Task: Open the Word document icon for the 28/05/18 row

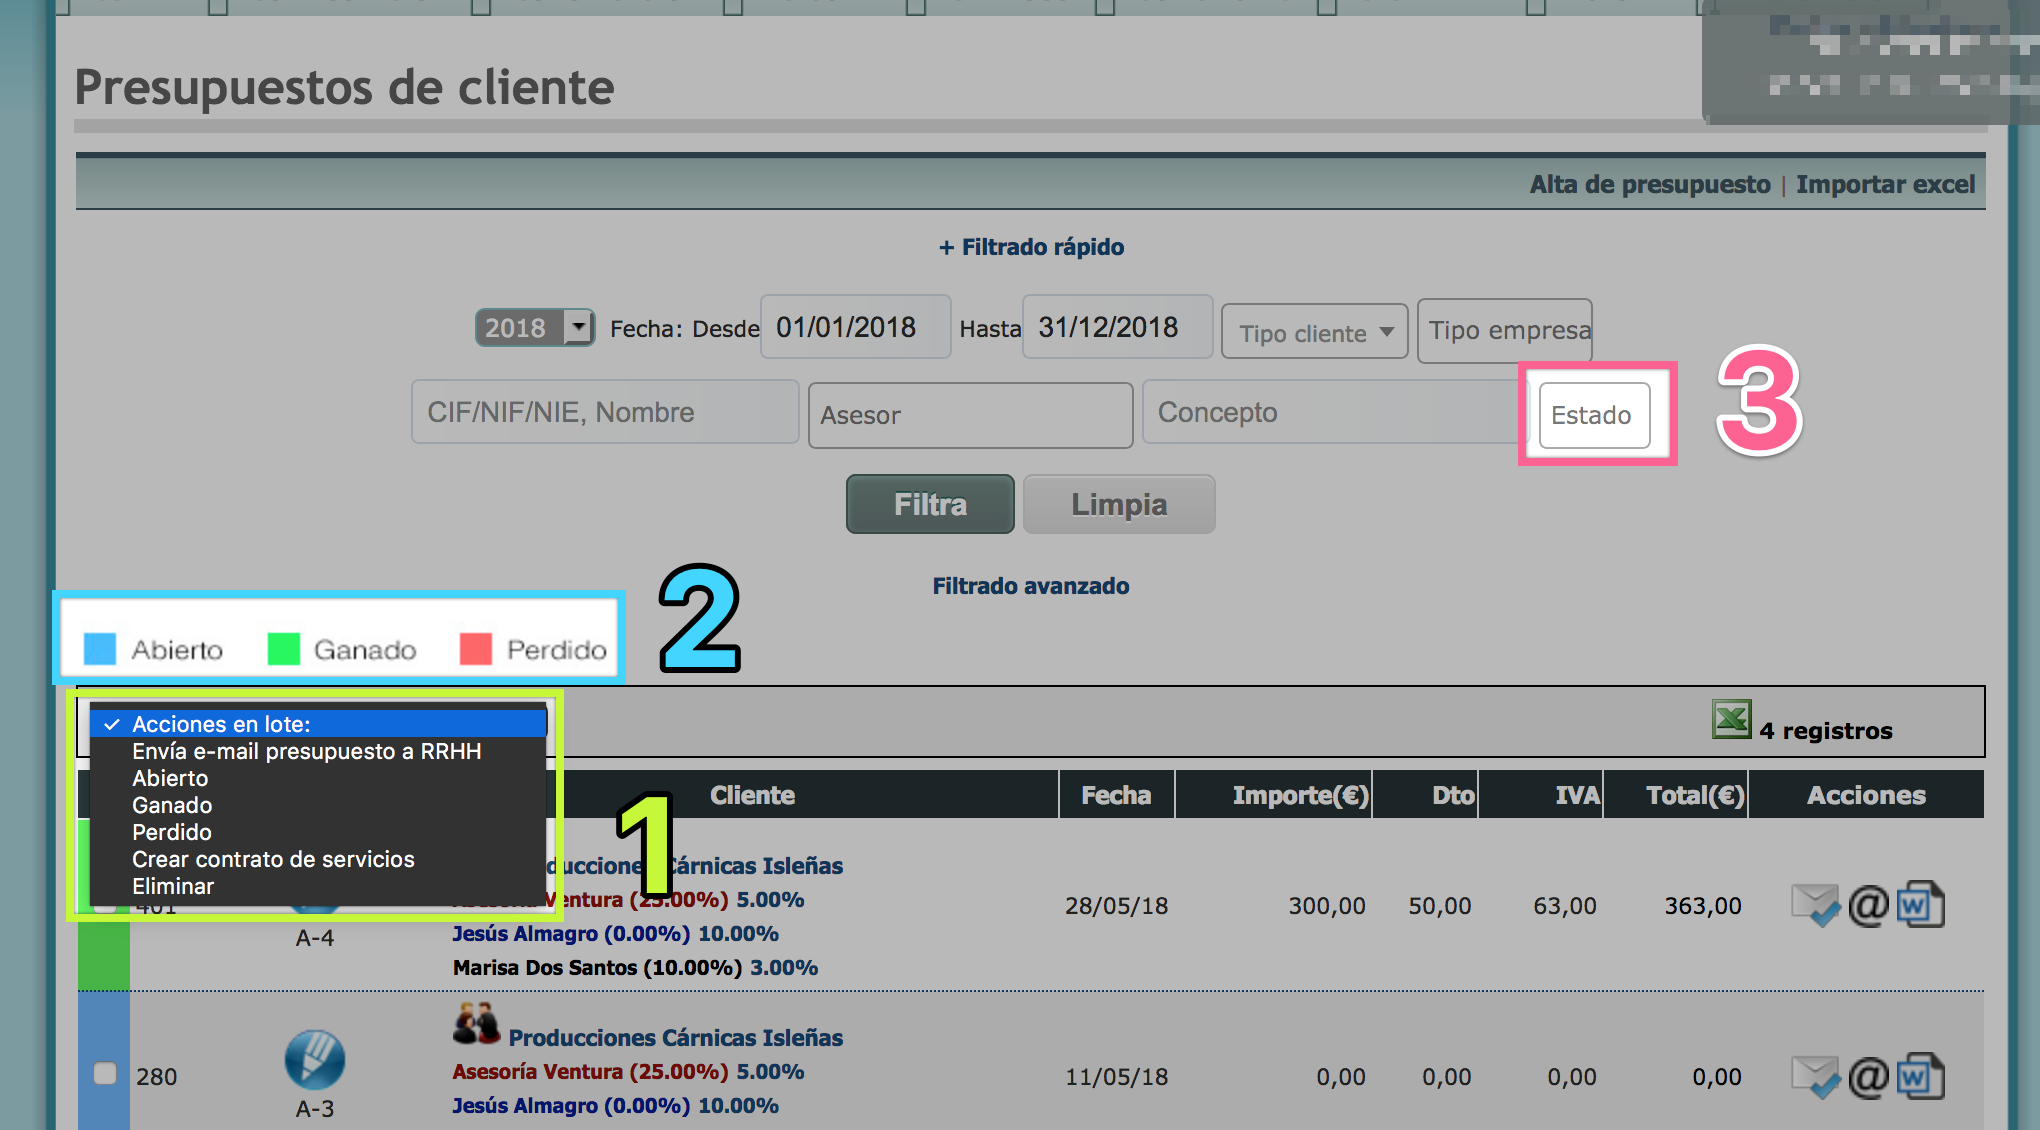Action: tap(1920, 905)
